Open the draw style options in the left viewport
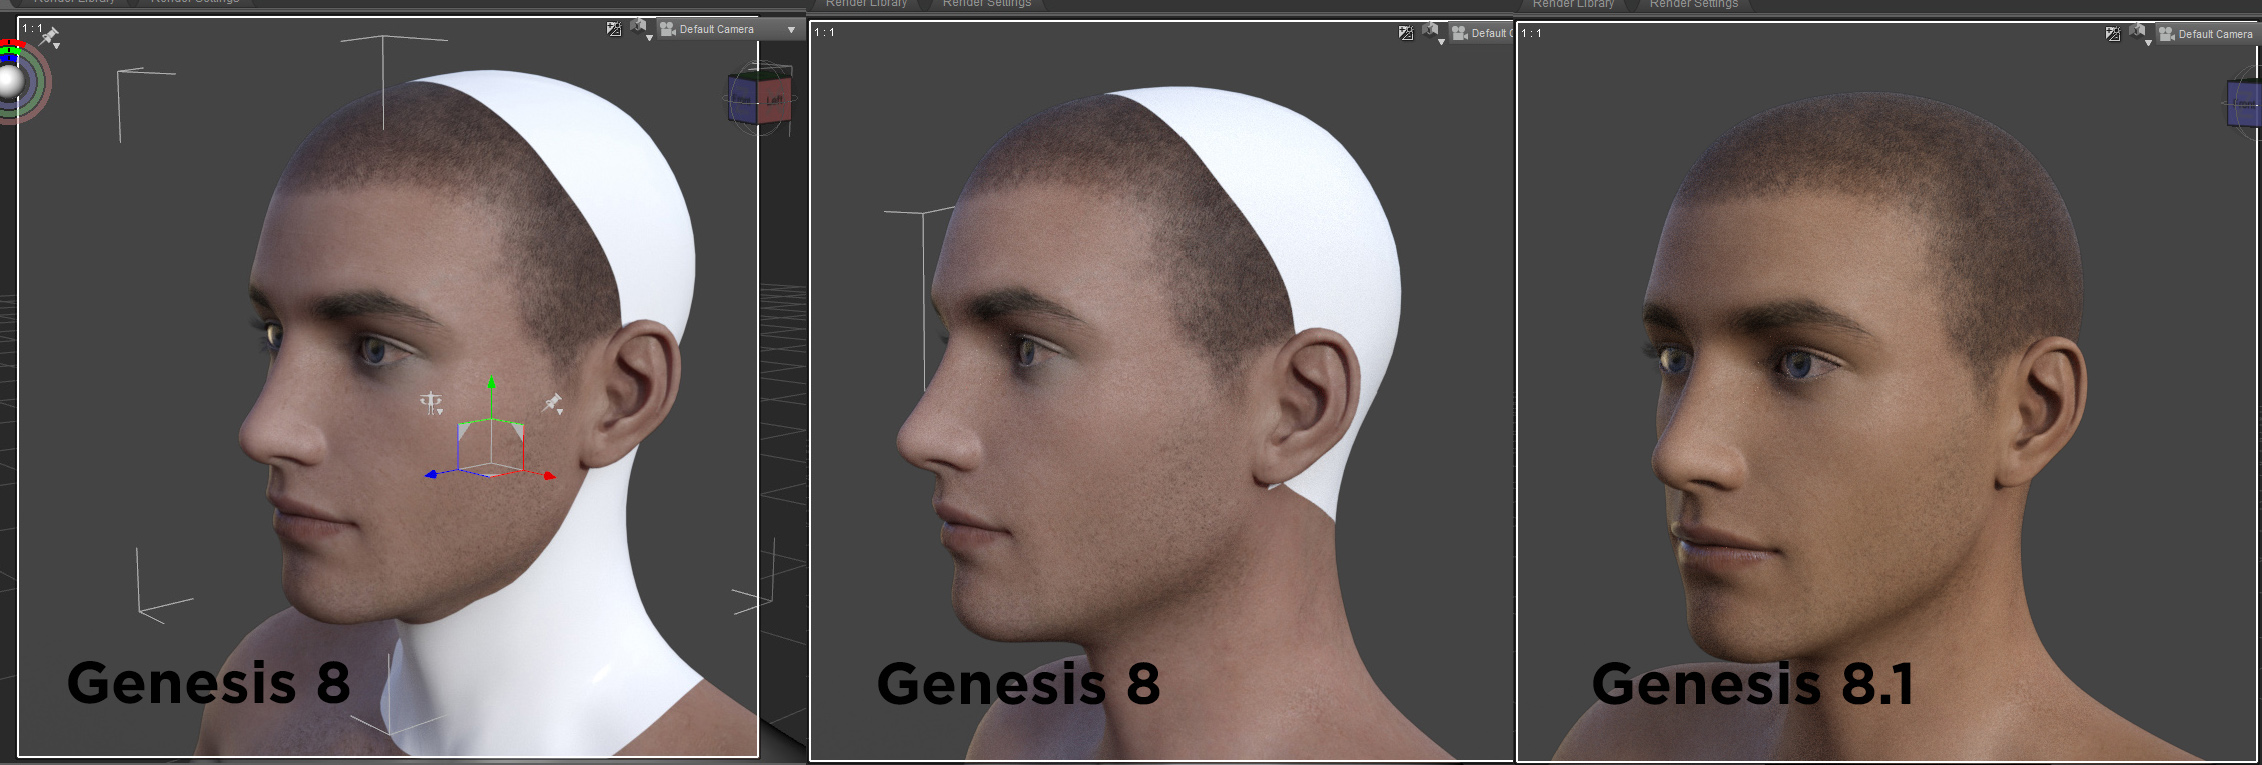Screen dimensions: 2262x765 (614, 29)
